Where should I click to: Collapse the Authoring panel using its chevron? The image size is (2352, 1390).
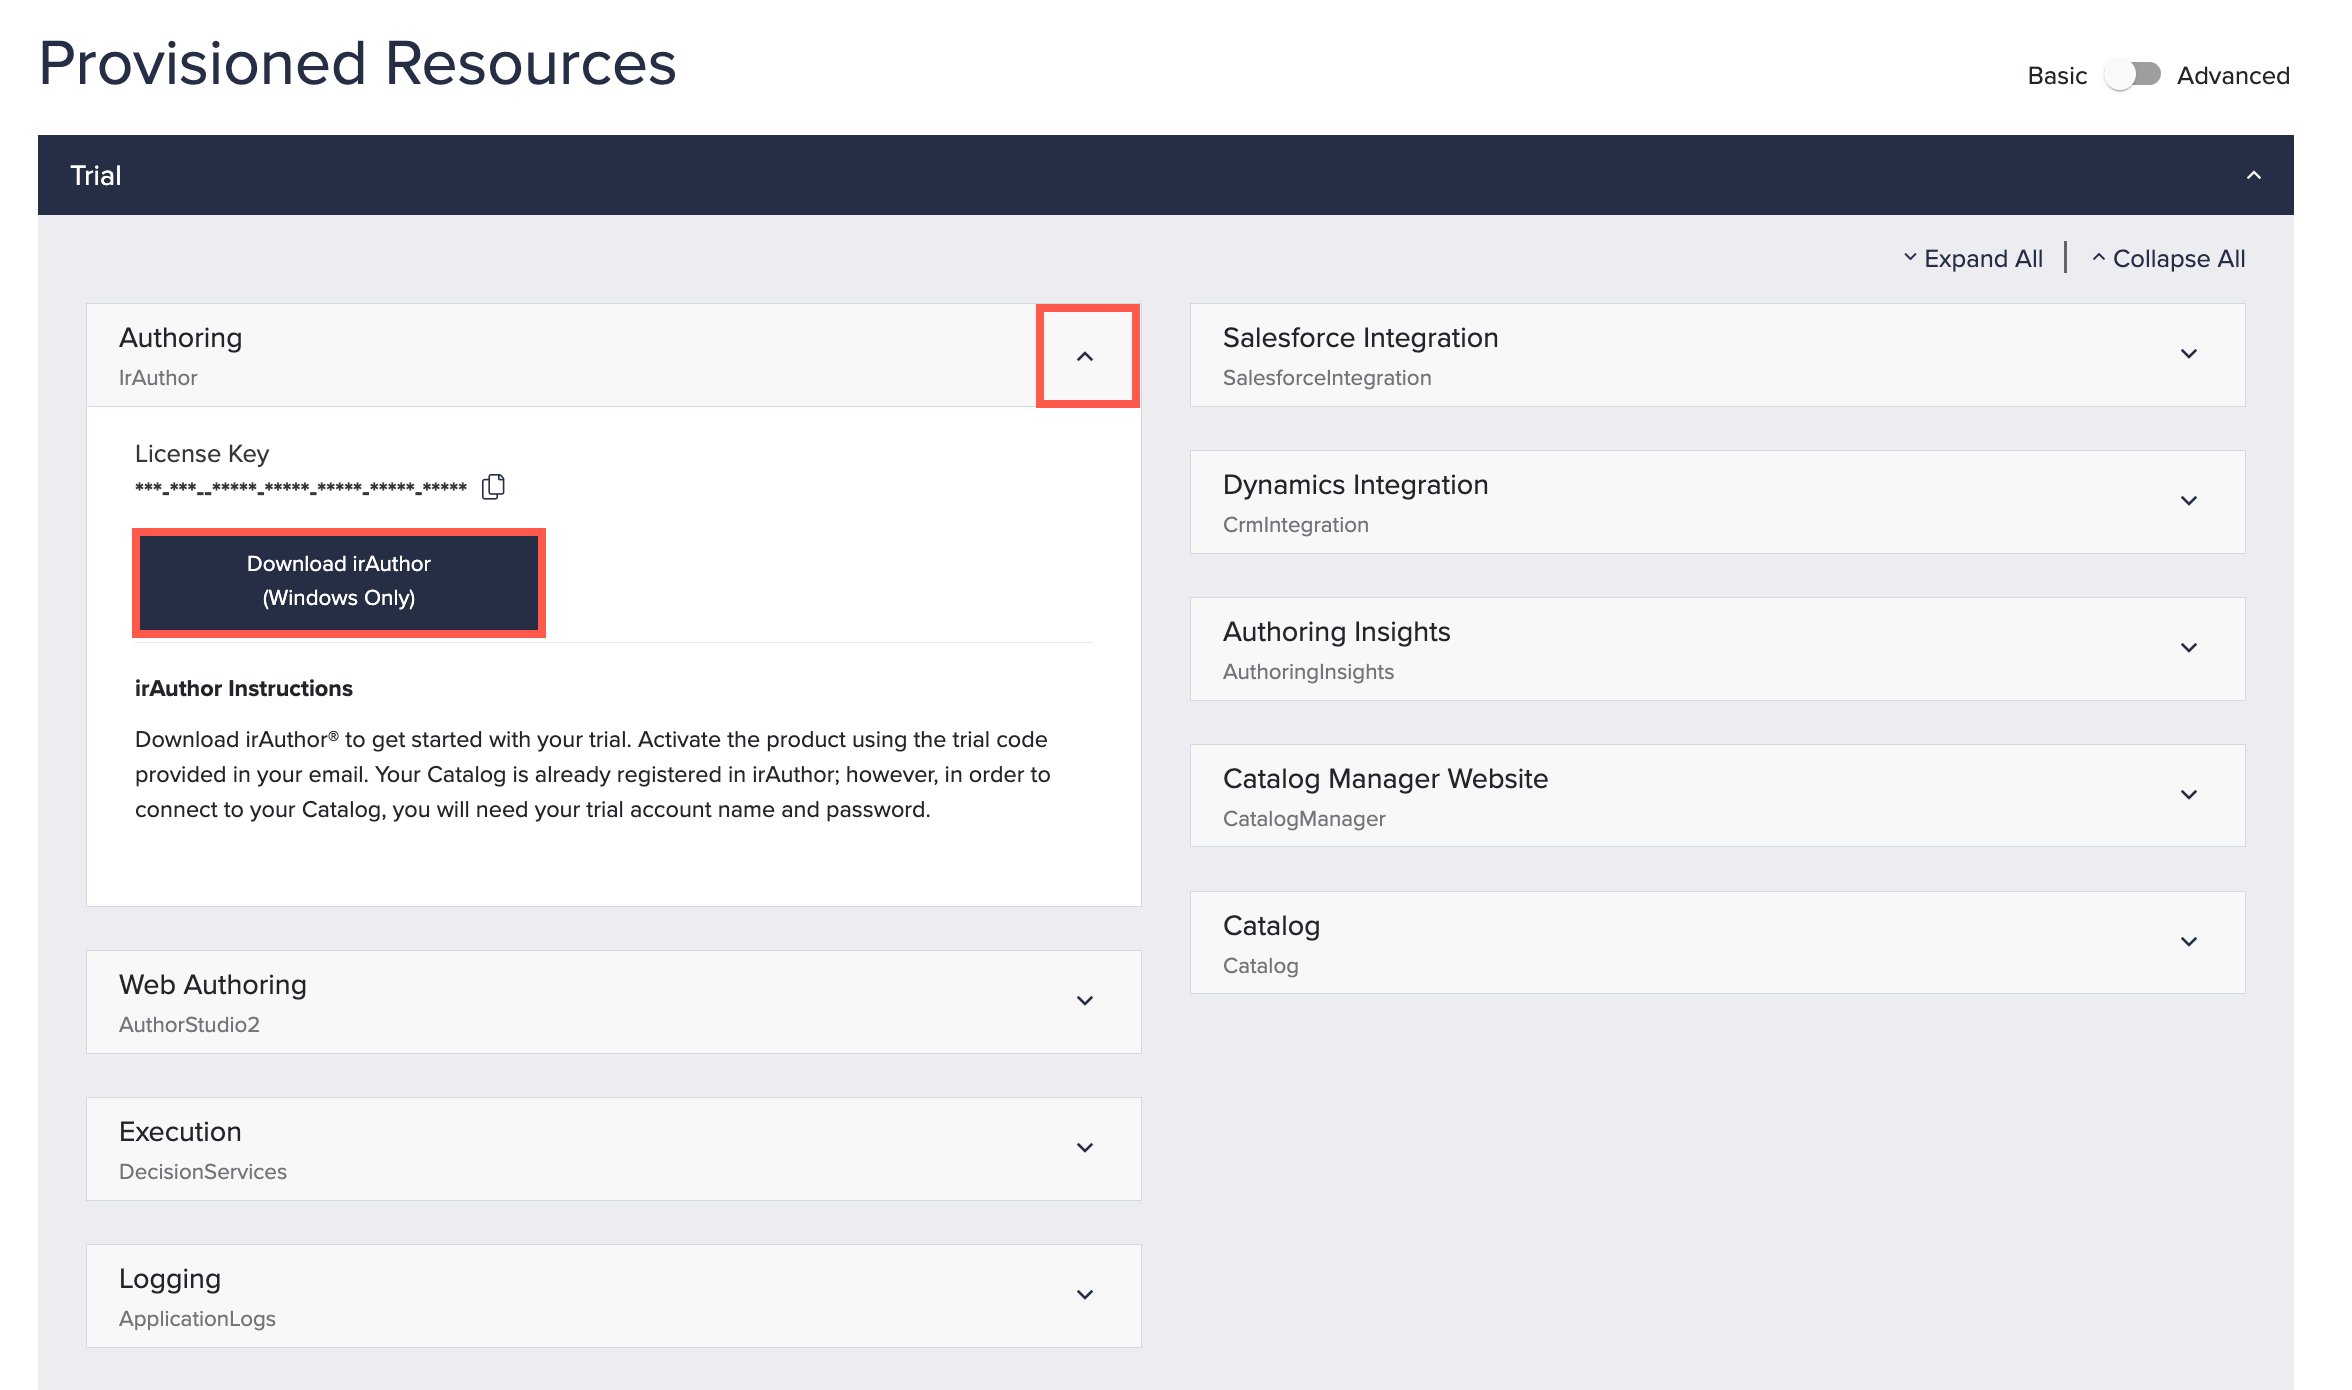coord(1086,354)
